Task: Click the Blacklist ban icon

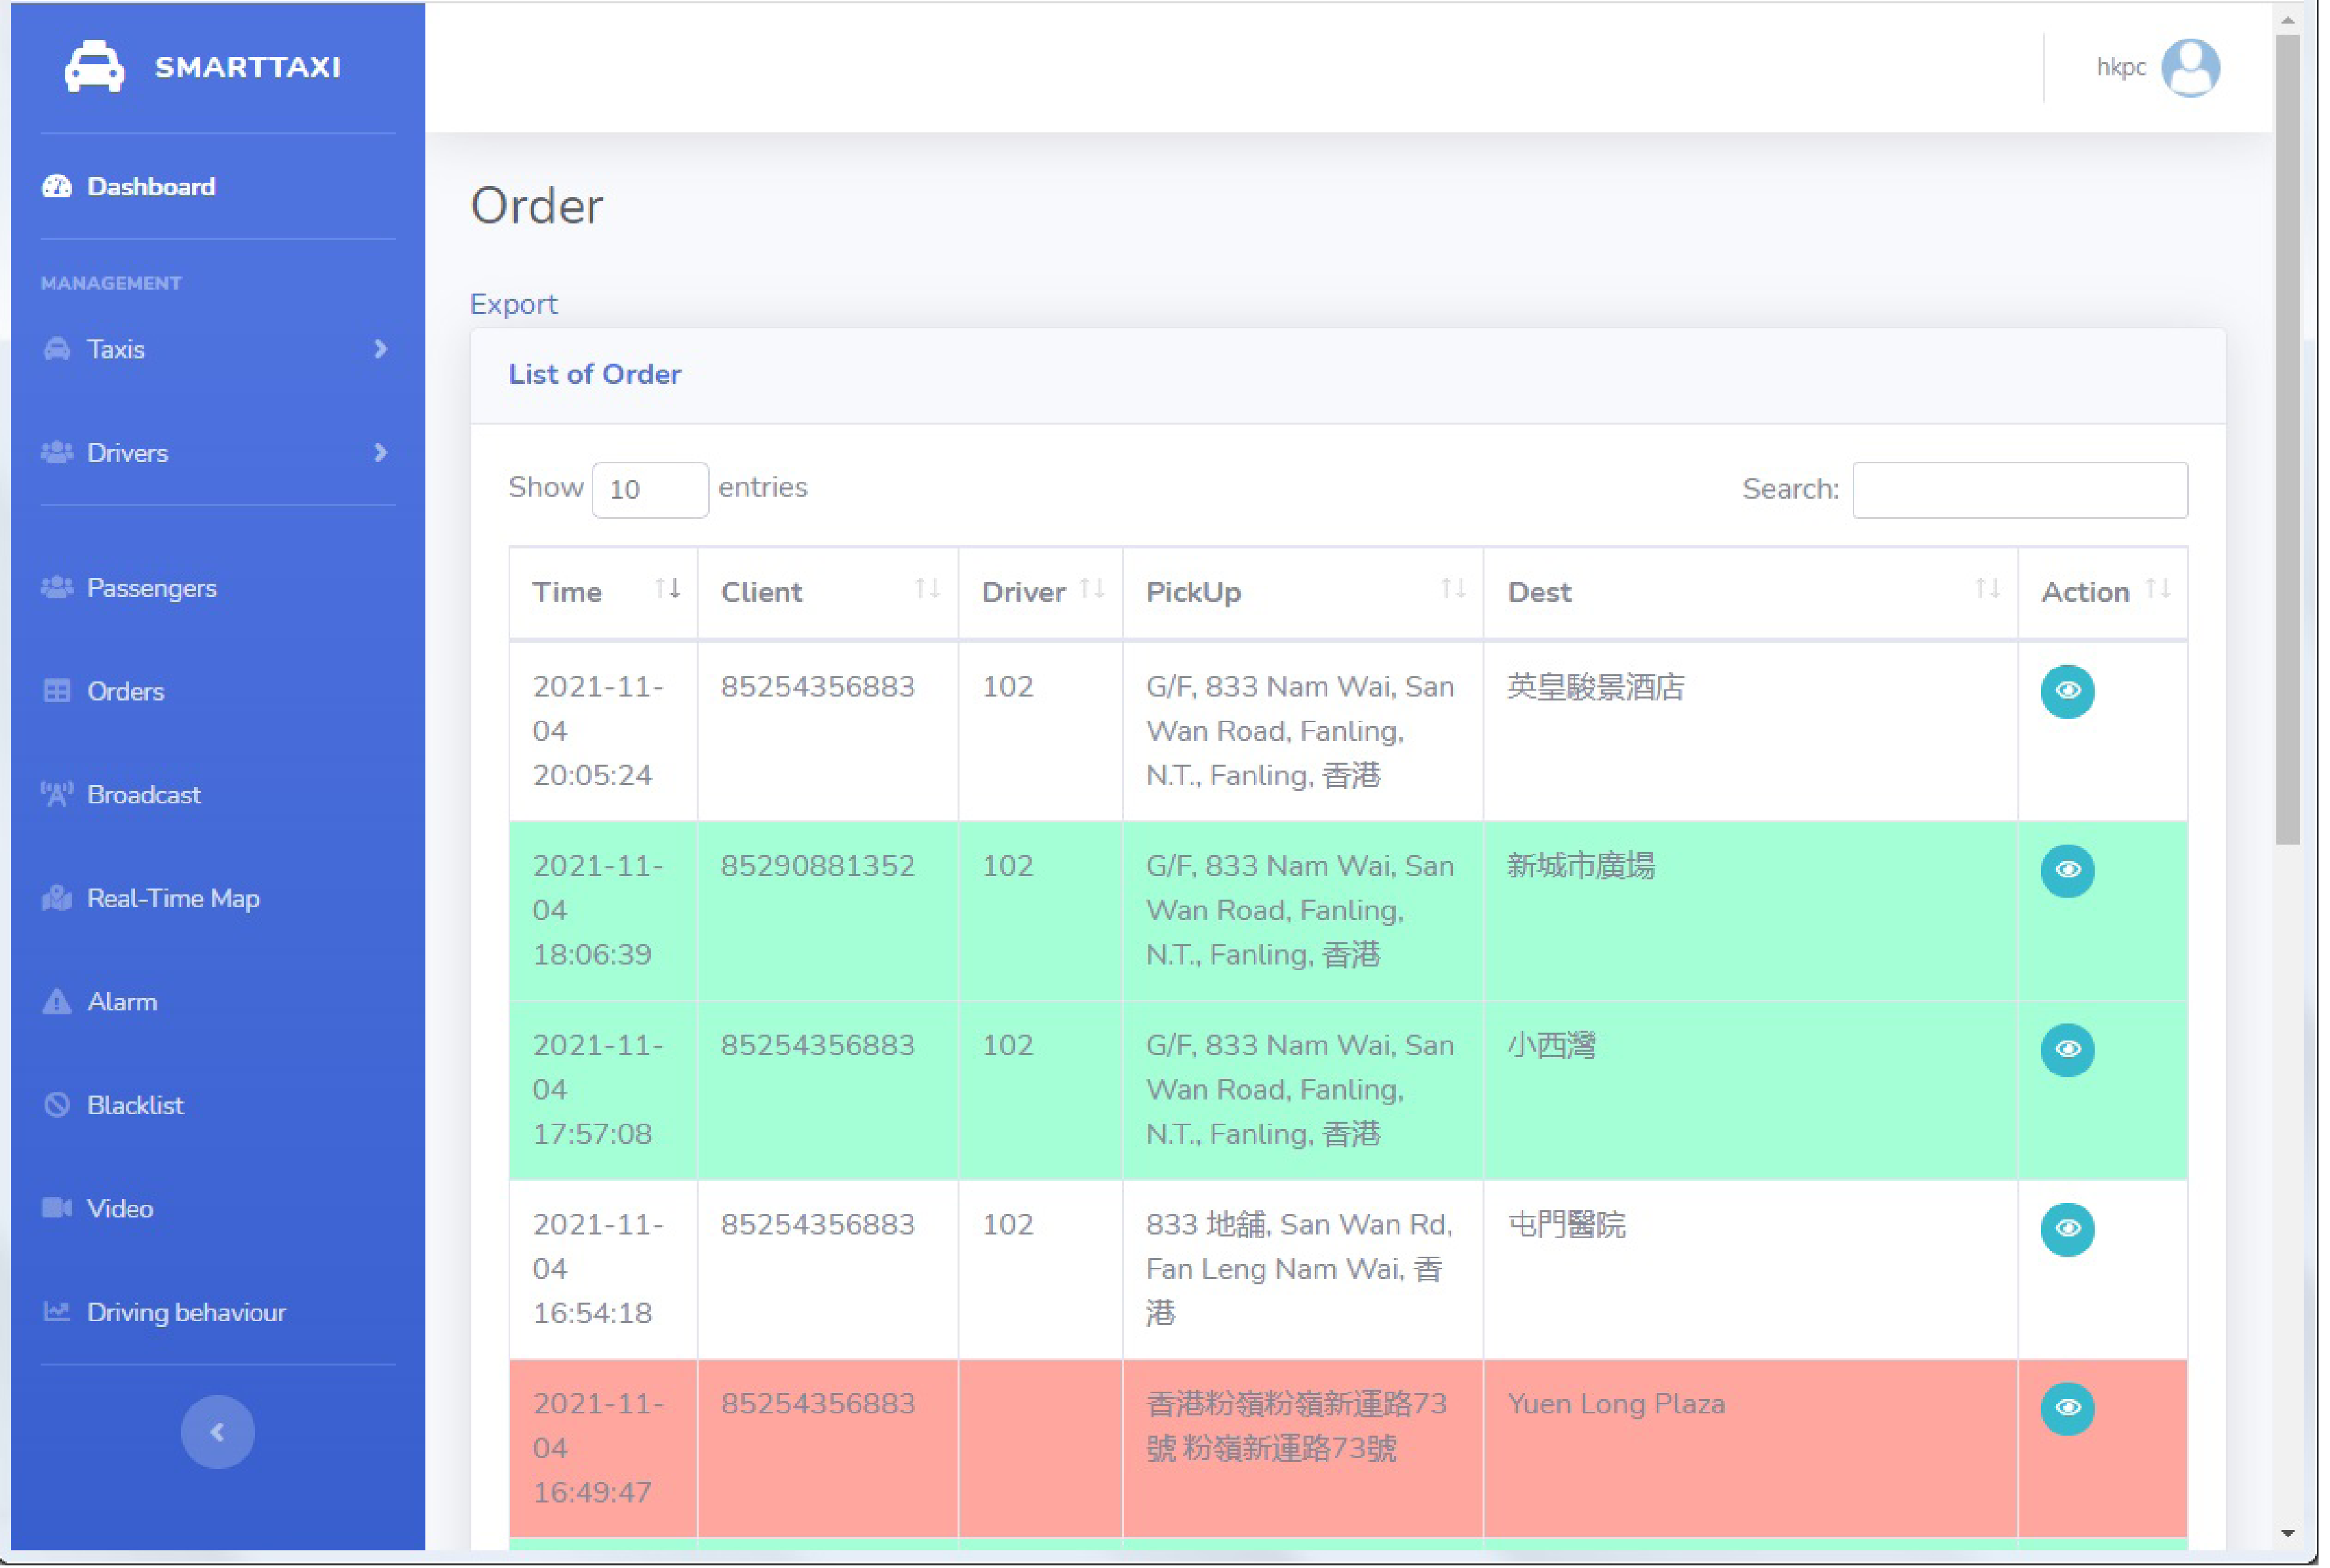Action: tap(57, 1105)
